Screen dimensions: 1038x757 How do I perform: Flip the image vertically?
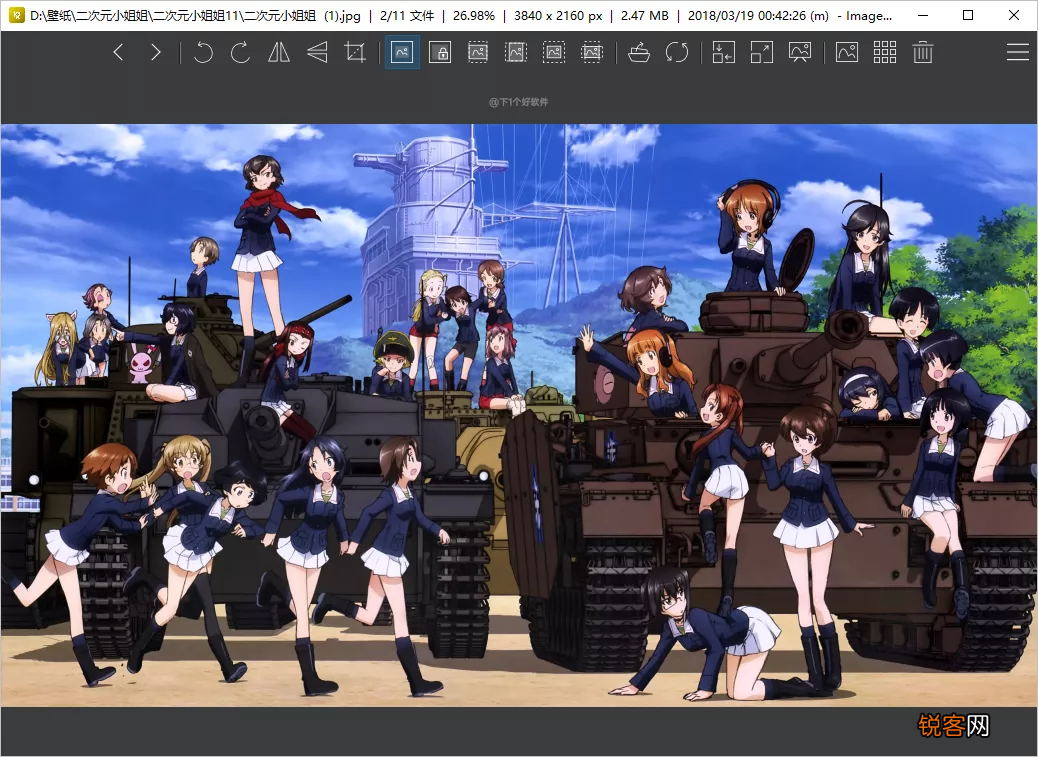coord(317,52)
